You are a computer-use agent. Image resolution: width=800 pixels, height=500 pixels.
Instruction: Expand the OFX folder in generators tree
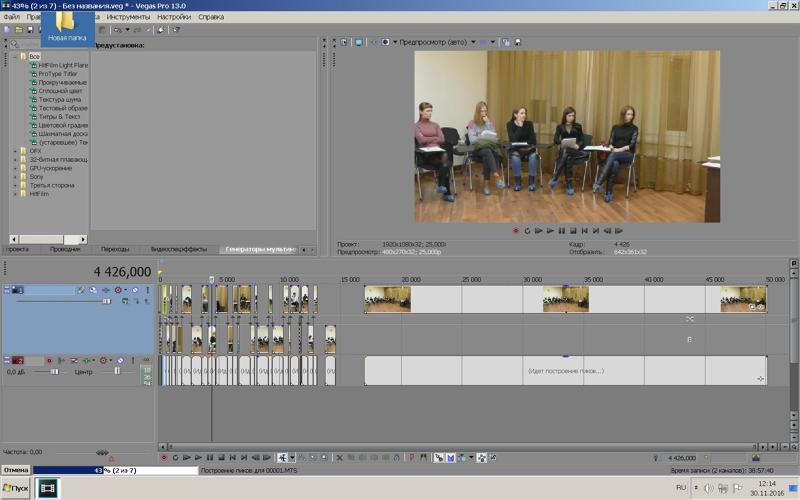coord(15,151)
